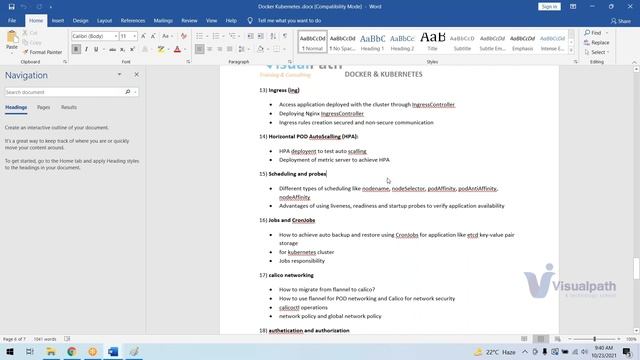This screenshot has height=360, width=640.
Task: Click the Sort icon
Action: (x=273, y=36)
